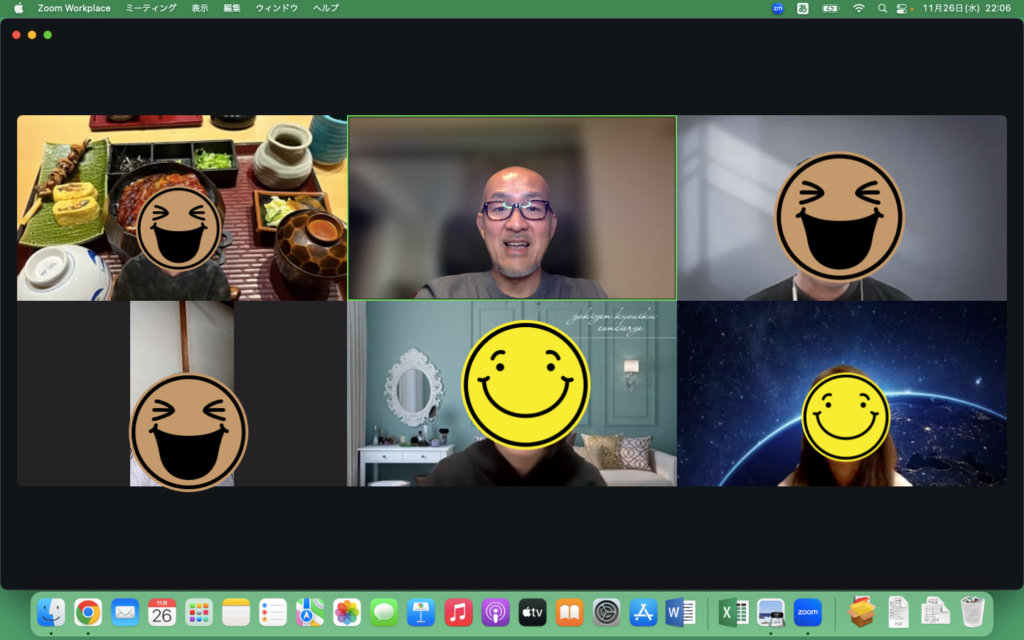
Task: Open Control Center from menu bar
Action: click(902, 8)
